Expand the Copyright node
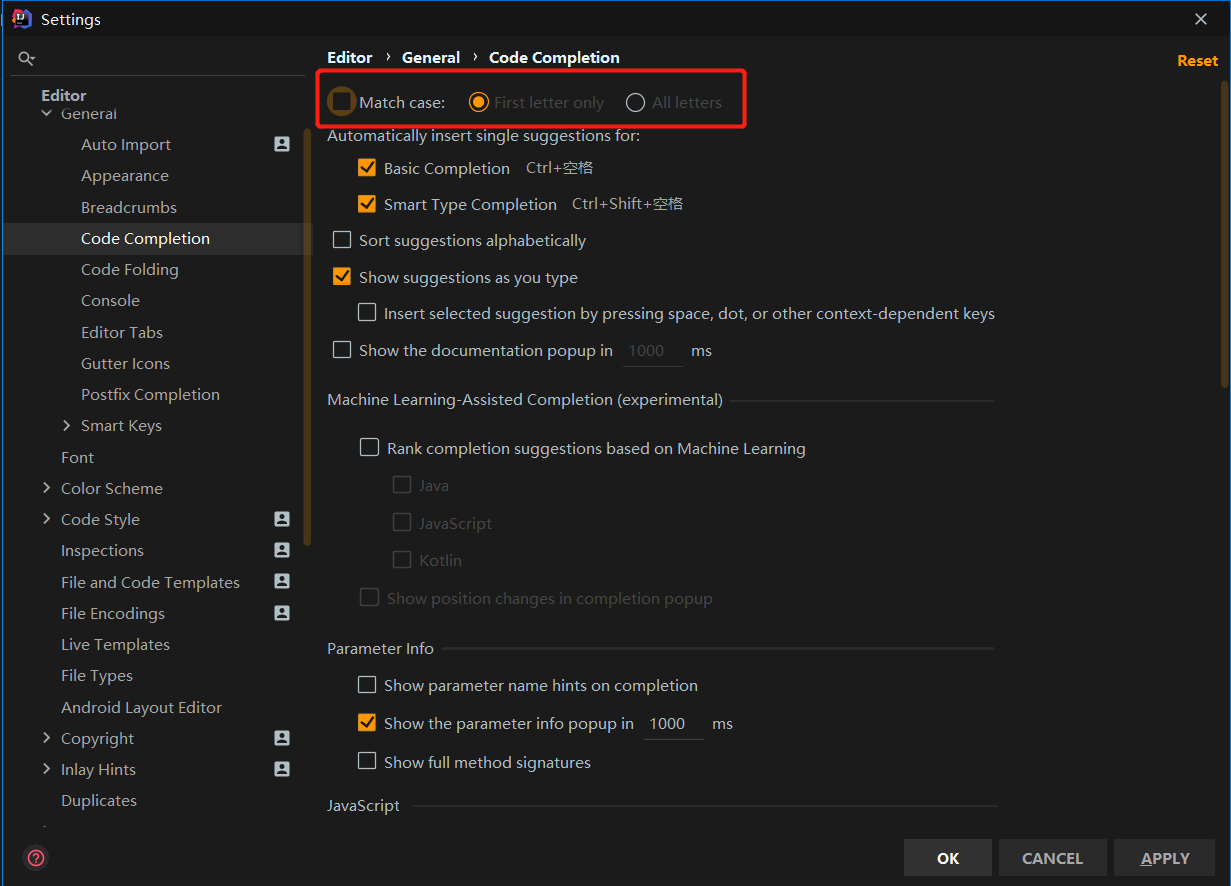The width and height of the screenshot is (1231, 886). (46, 738)
